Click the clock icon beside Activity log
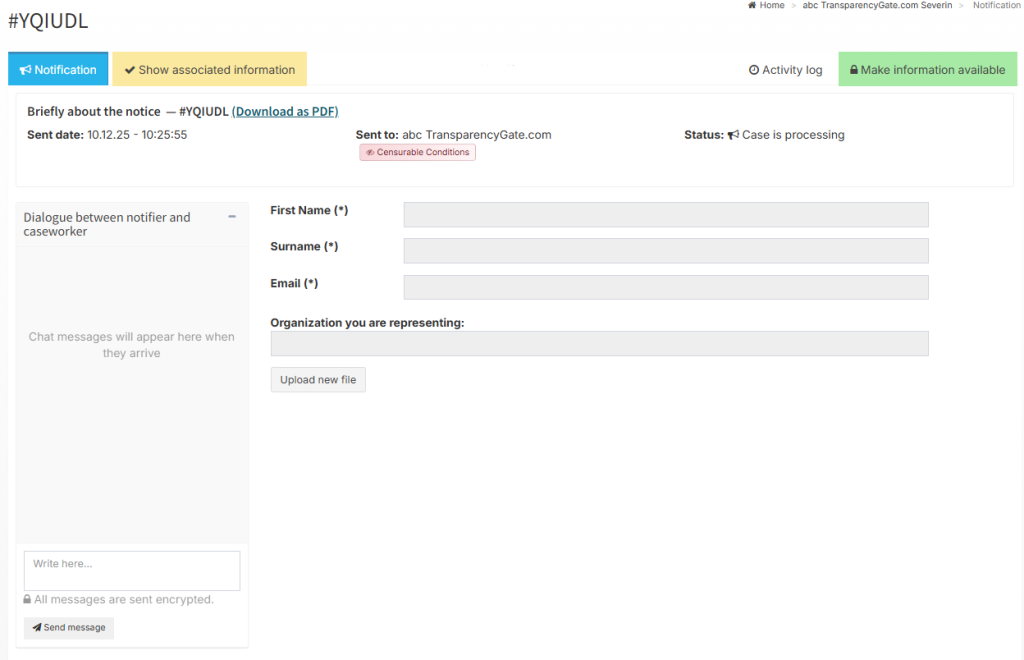The height and width of the screenshot is (660, 1024). (x=754, y=70)
